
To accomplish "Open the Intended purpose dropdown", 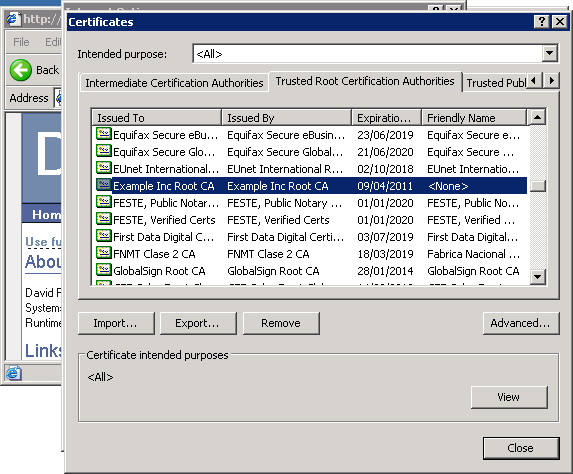I will click(549, 54).
